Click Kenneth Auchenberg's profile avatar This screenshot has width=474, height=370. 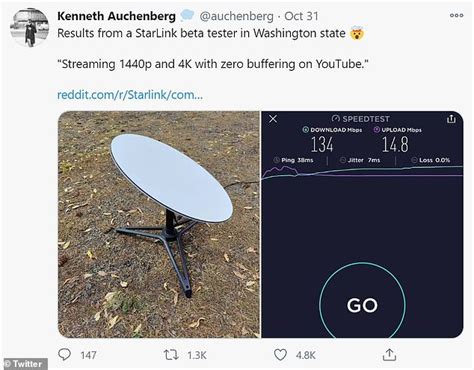click(x=30, y=28)
